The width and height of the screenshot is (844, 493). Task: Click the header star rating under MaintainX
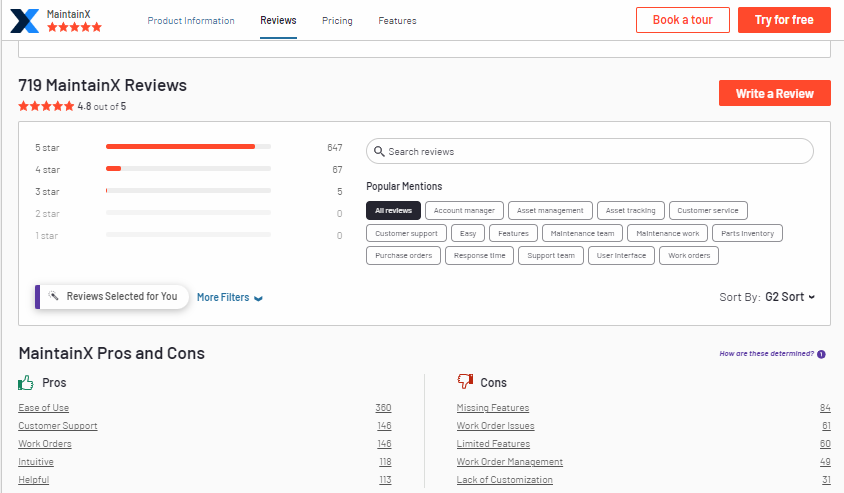(x=74, y=27)
